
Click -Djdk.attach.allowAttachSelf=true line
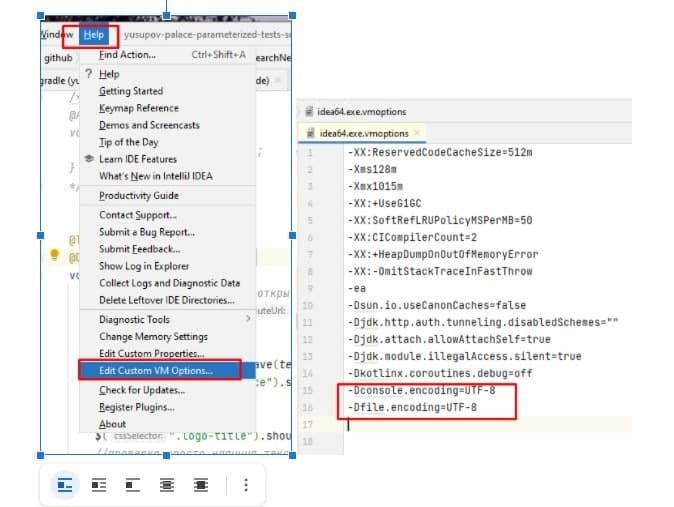point(449,339)
